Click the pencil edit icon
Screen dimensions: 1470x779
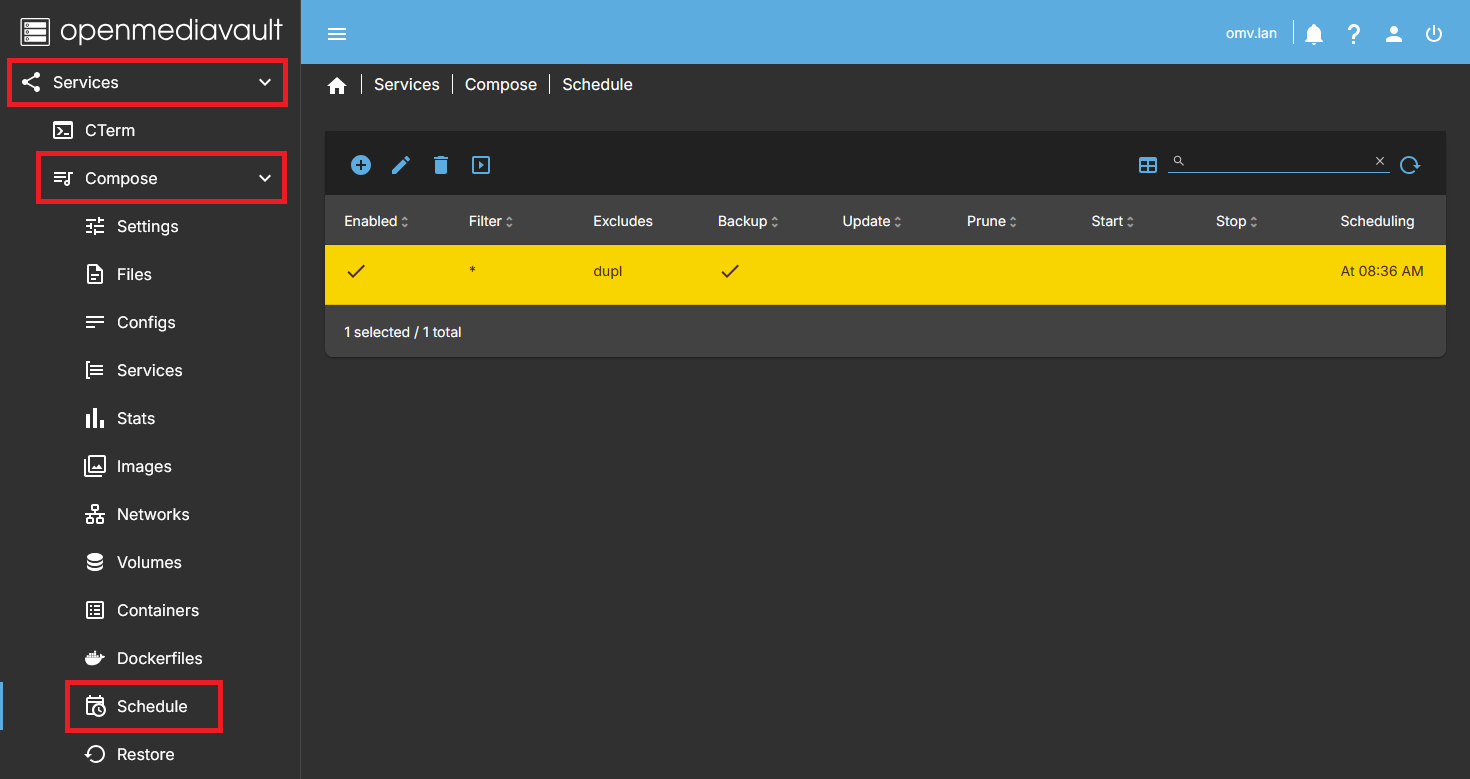point(401,165)
